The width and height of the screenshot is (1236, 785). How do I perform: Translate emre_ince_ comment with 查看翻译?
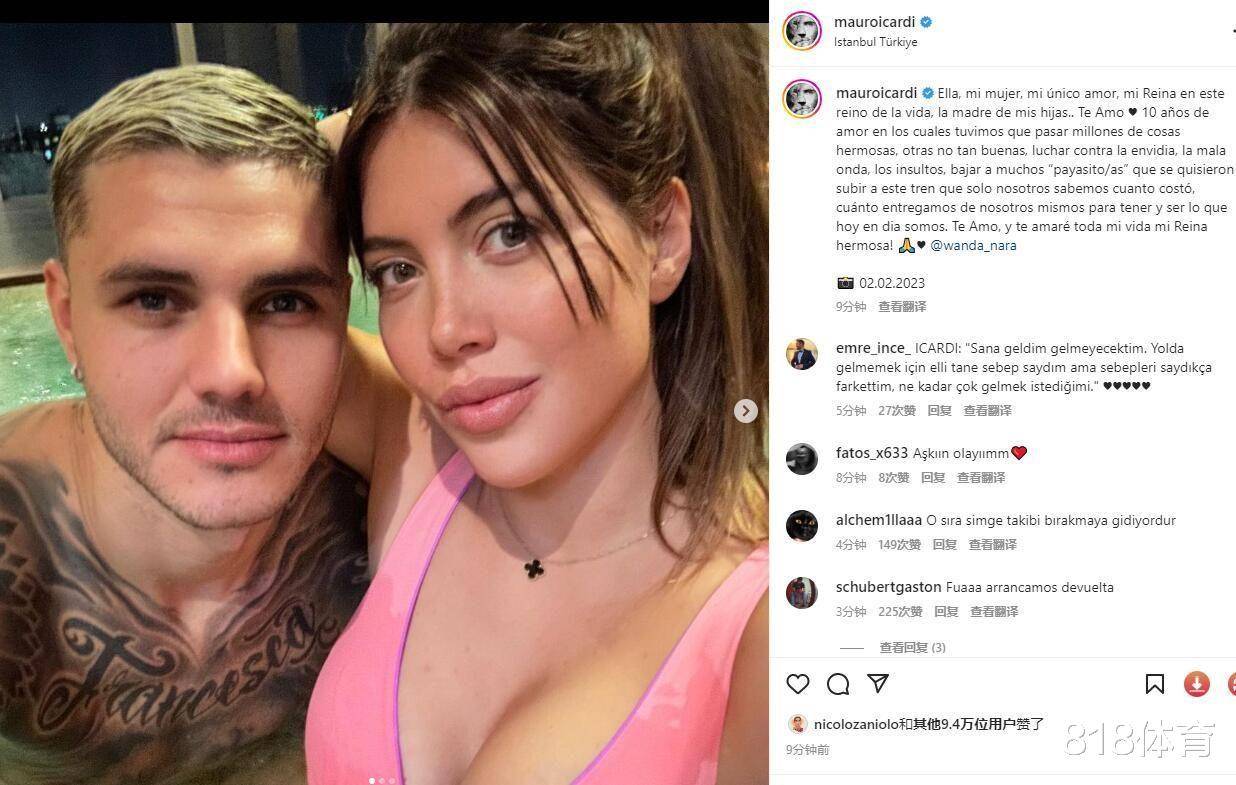987,411
